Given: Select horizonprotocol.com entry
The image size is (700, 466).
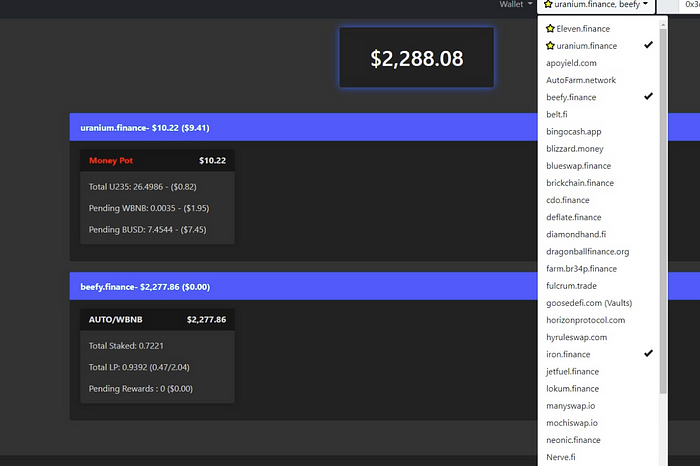Looking at the screenshot, I should point(585,320).
